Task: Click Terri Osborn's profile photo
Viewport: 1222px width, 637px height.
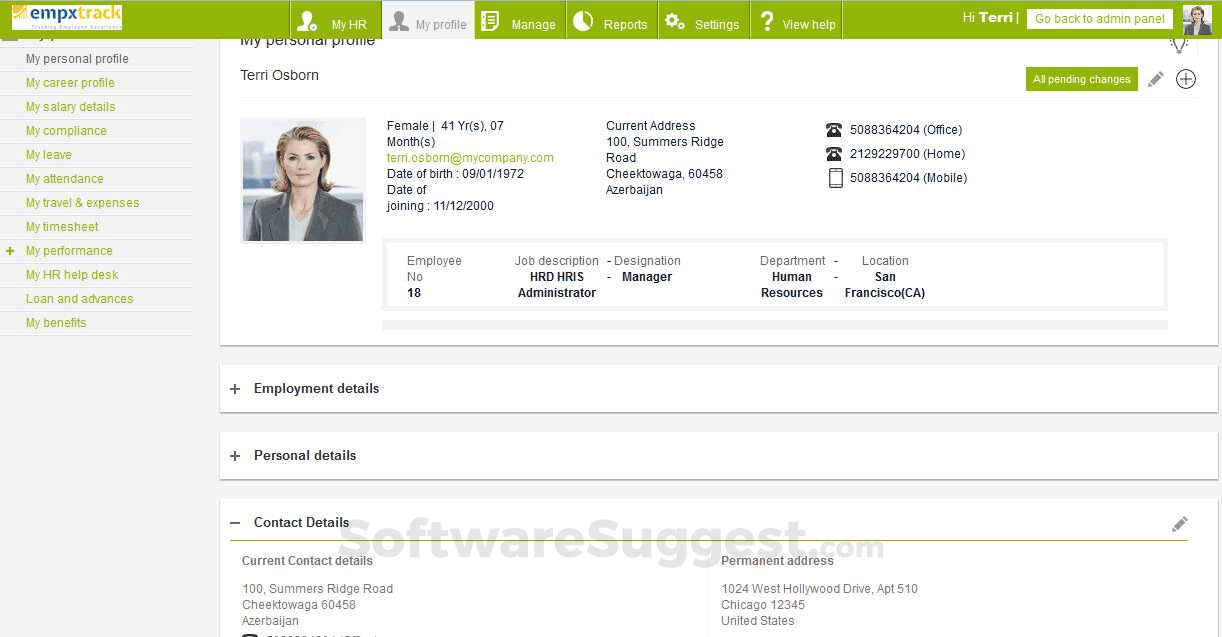Action: point(303,181)
